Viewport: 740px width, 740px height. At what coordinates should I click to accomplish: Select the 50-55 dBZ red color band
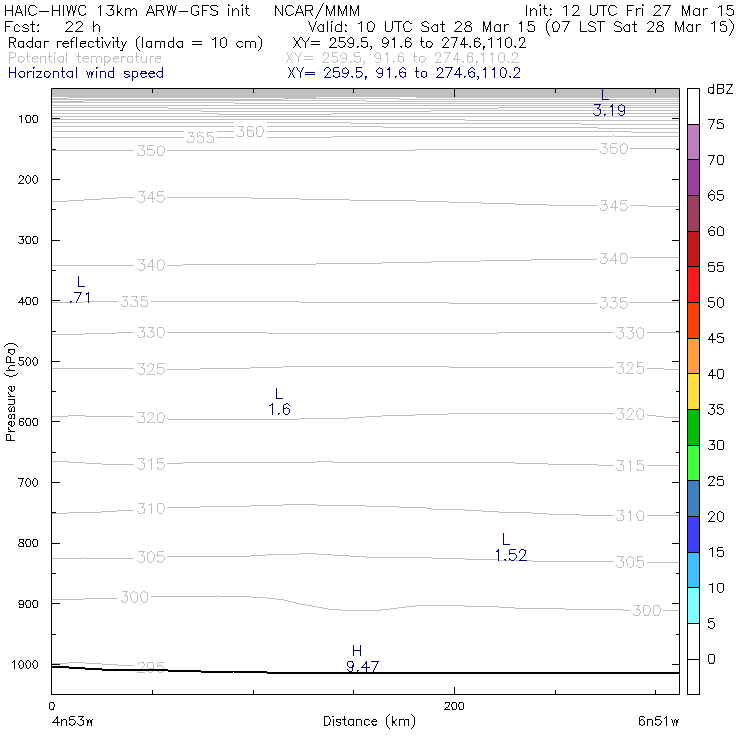[693, 285]
